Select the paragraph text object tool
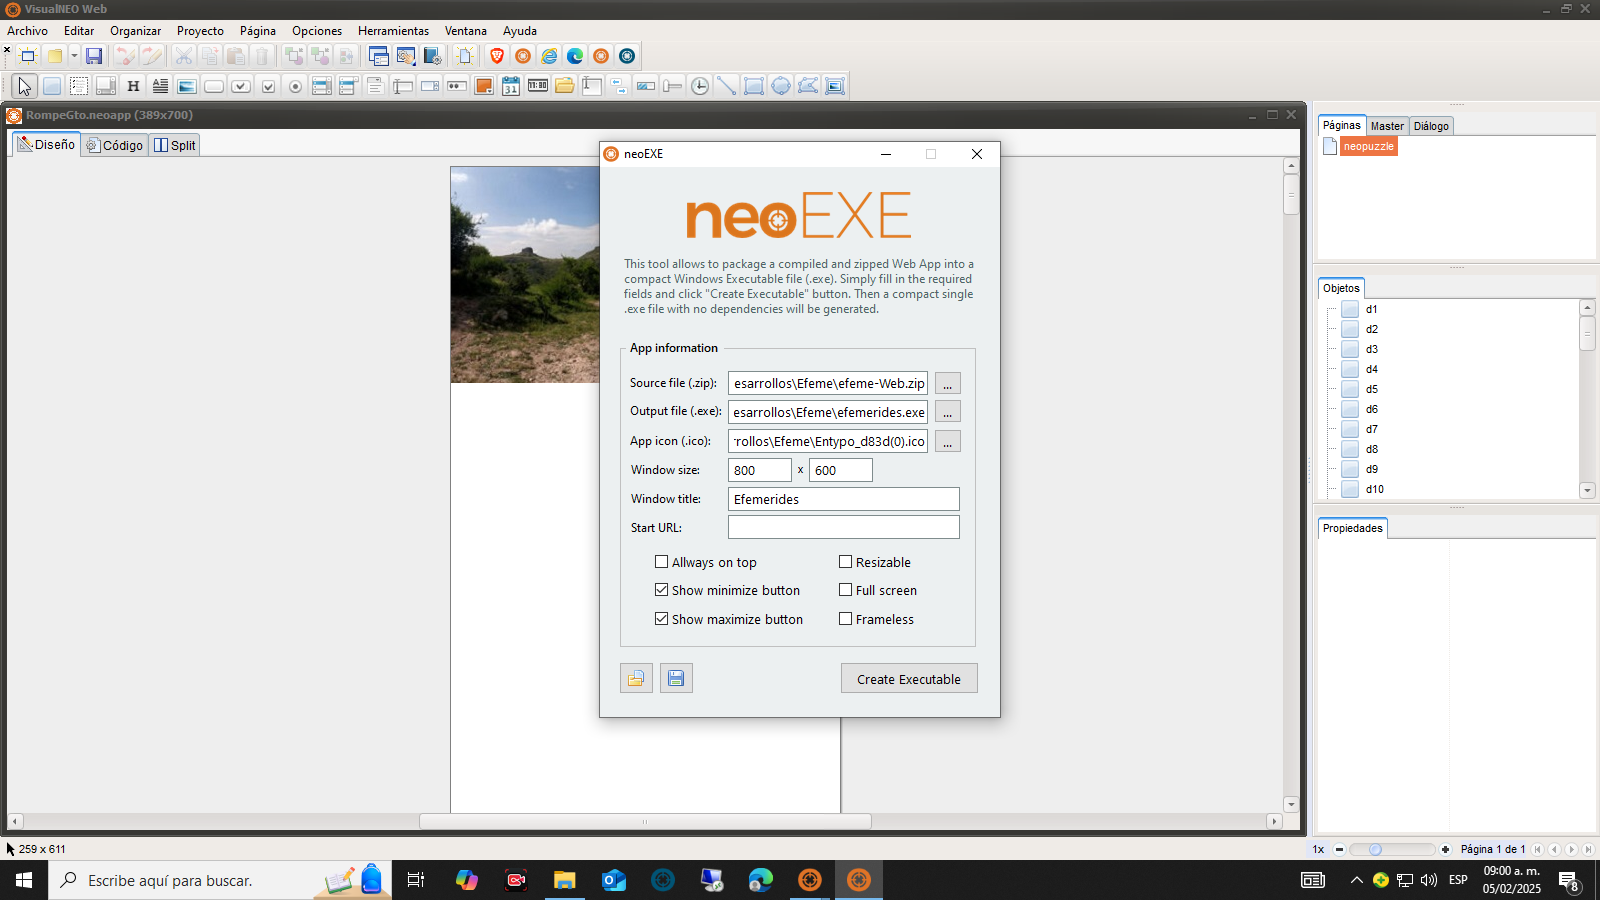The image size is (1600, 900). click(x=160, y=86)
